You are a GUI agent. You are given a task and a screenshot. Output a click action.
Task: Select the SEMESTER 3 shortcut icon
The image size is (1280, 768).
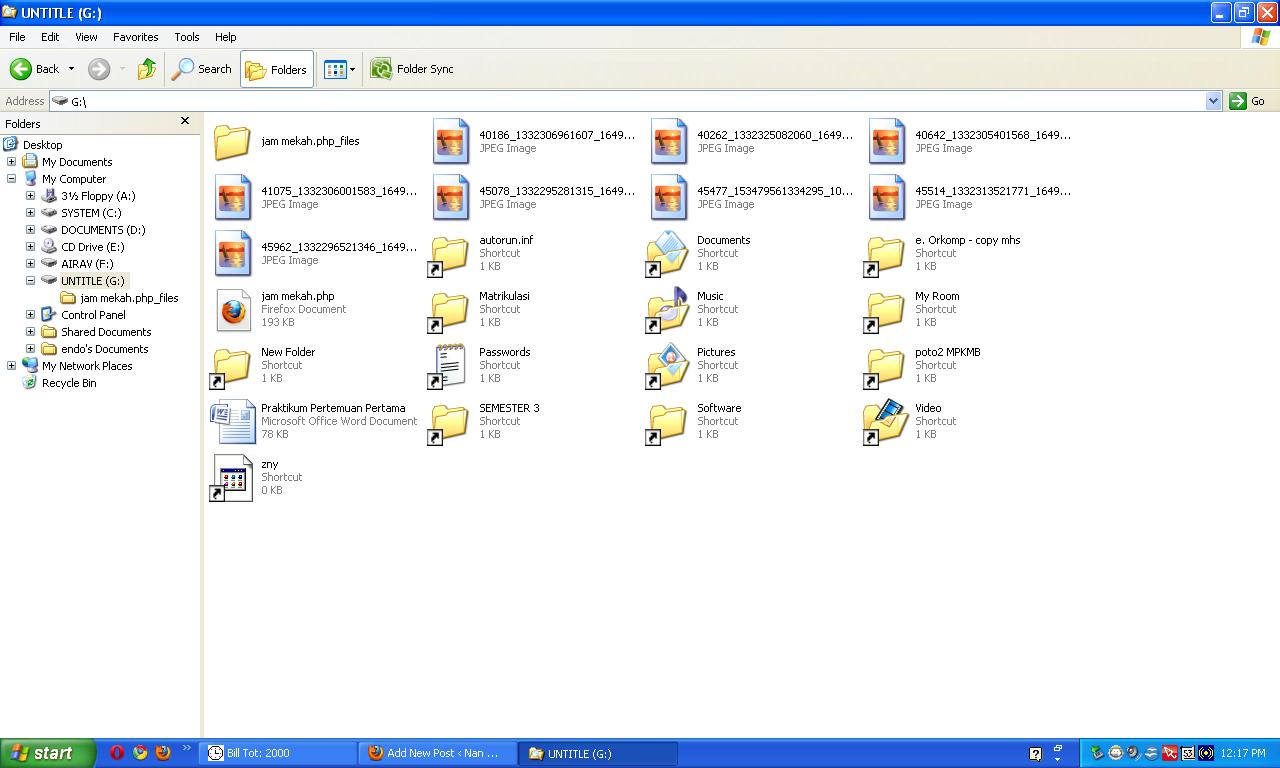coord(450,421)
